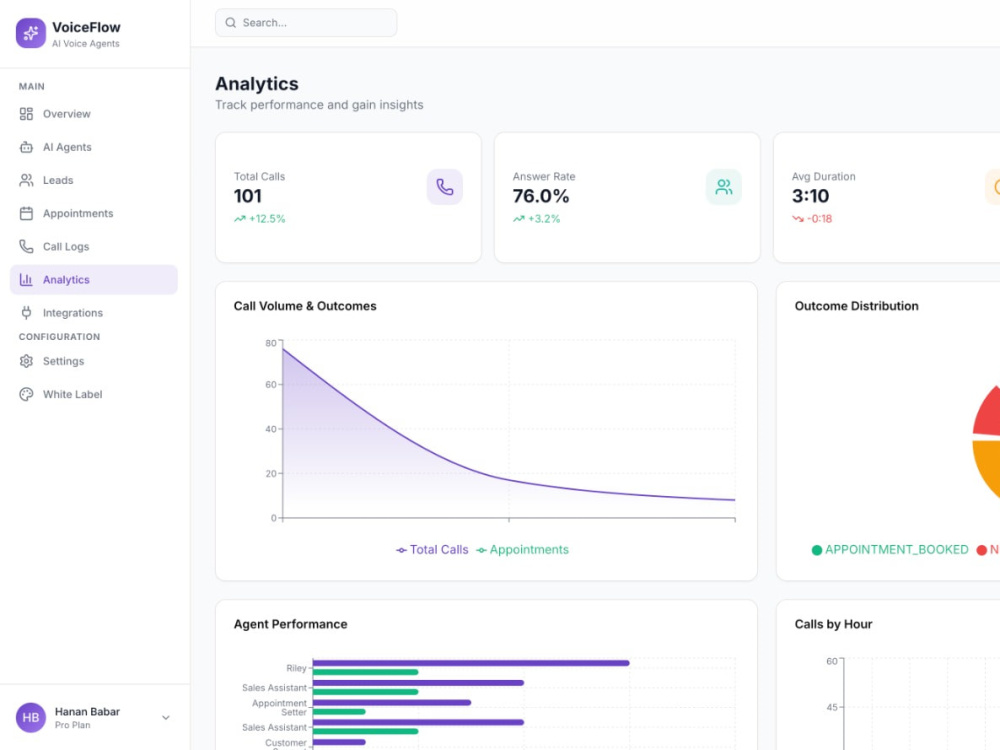Click the +3.2% trend arrow icon

(x=518, y=219)
